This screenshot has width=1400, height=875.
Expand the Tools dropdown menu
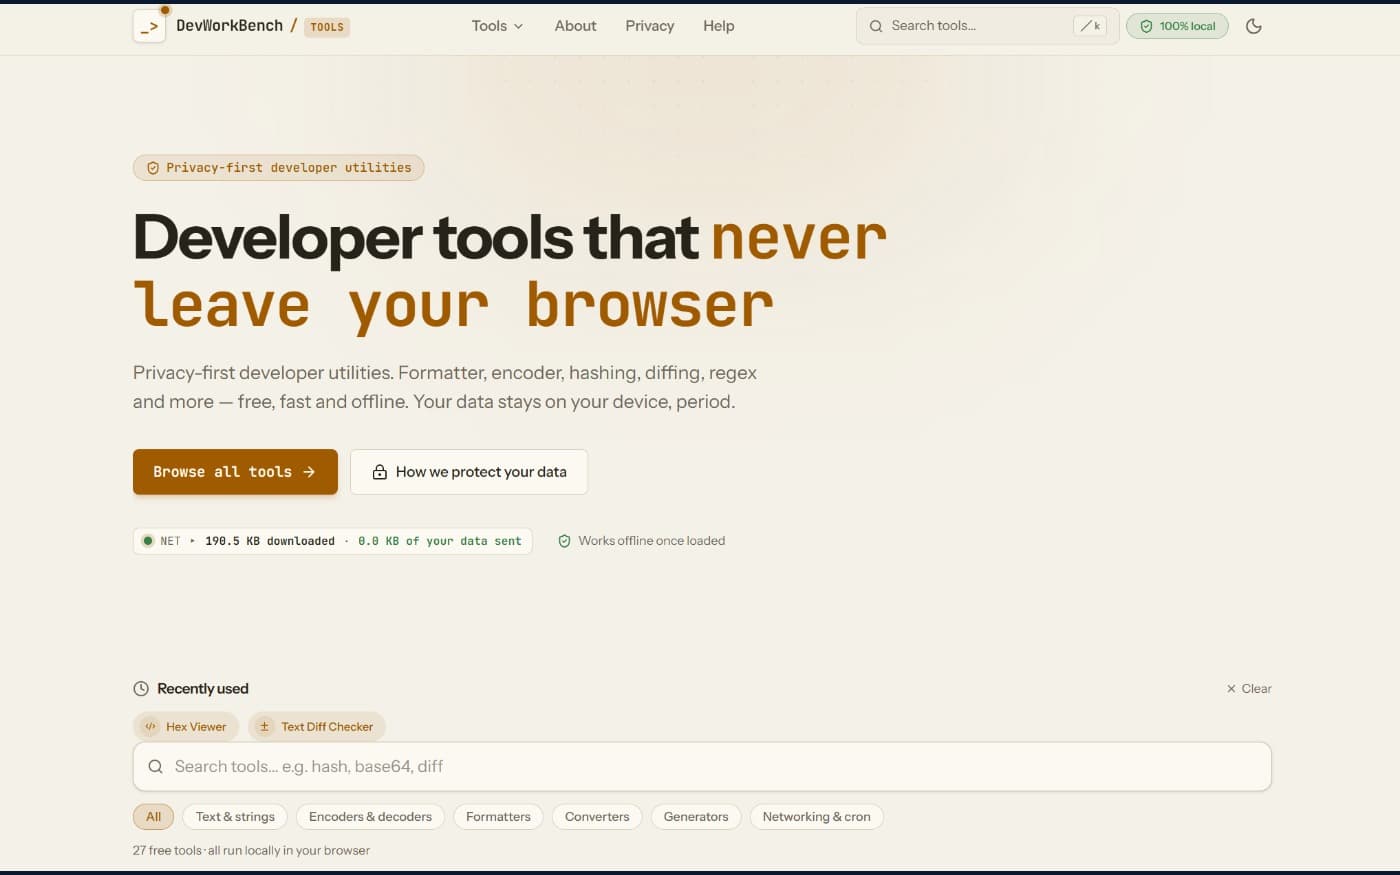[x=497, y=26]
